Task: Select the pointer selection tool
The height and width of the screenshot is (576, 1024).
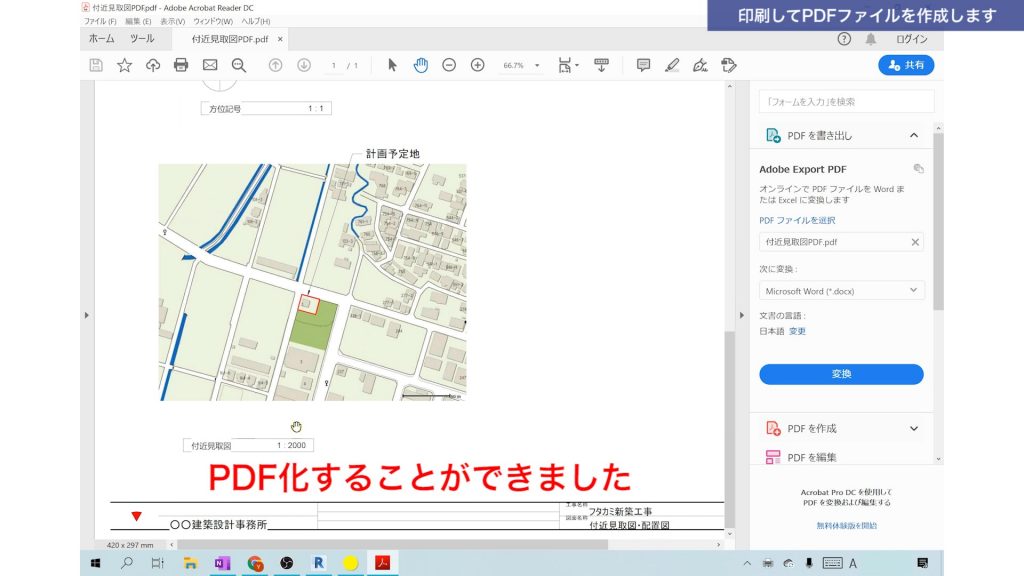Action: point(391,65)
